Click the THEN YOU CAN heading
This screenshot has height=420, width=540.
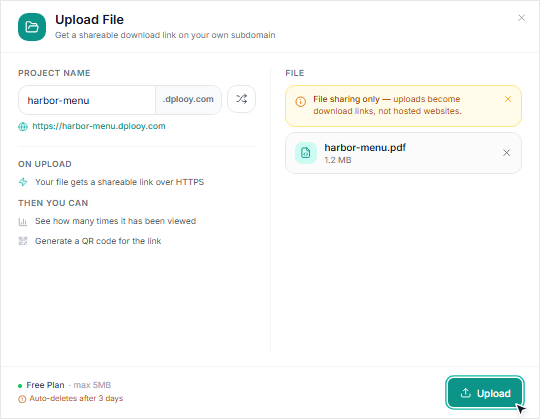pos(53,203)
